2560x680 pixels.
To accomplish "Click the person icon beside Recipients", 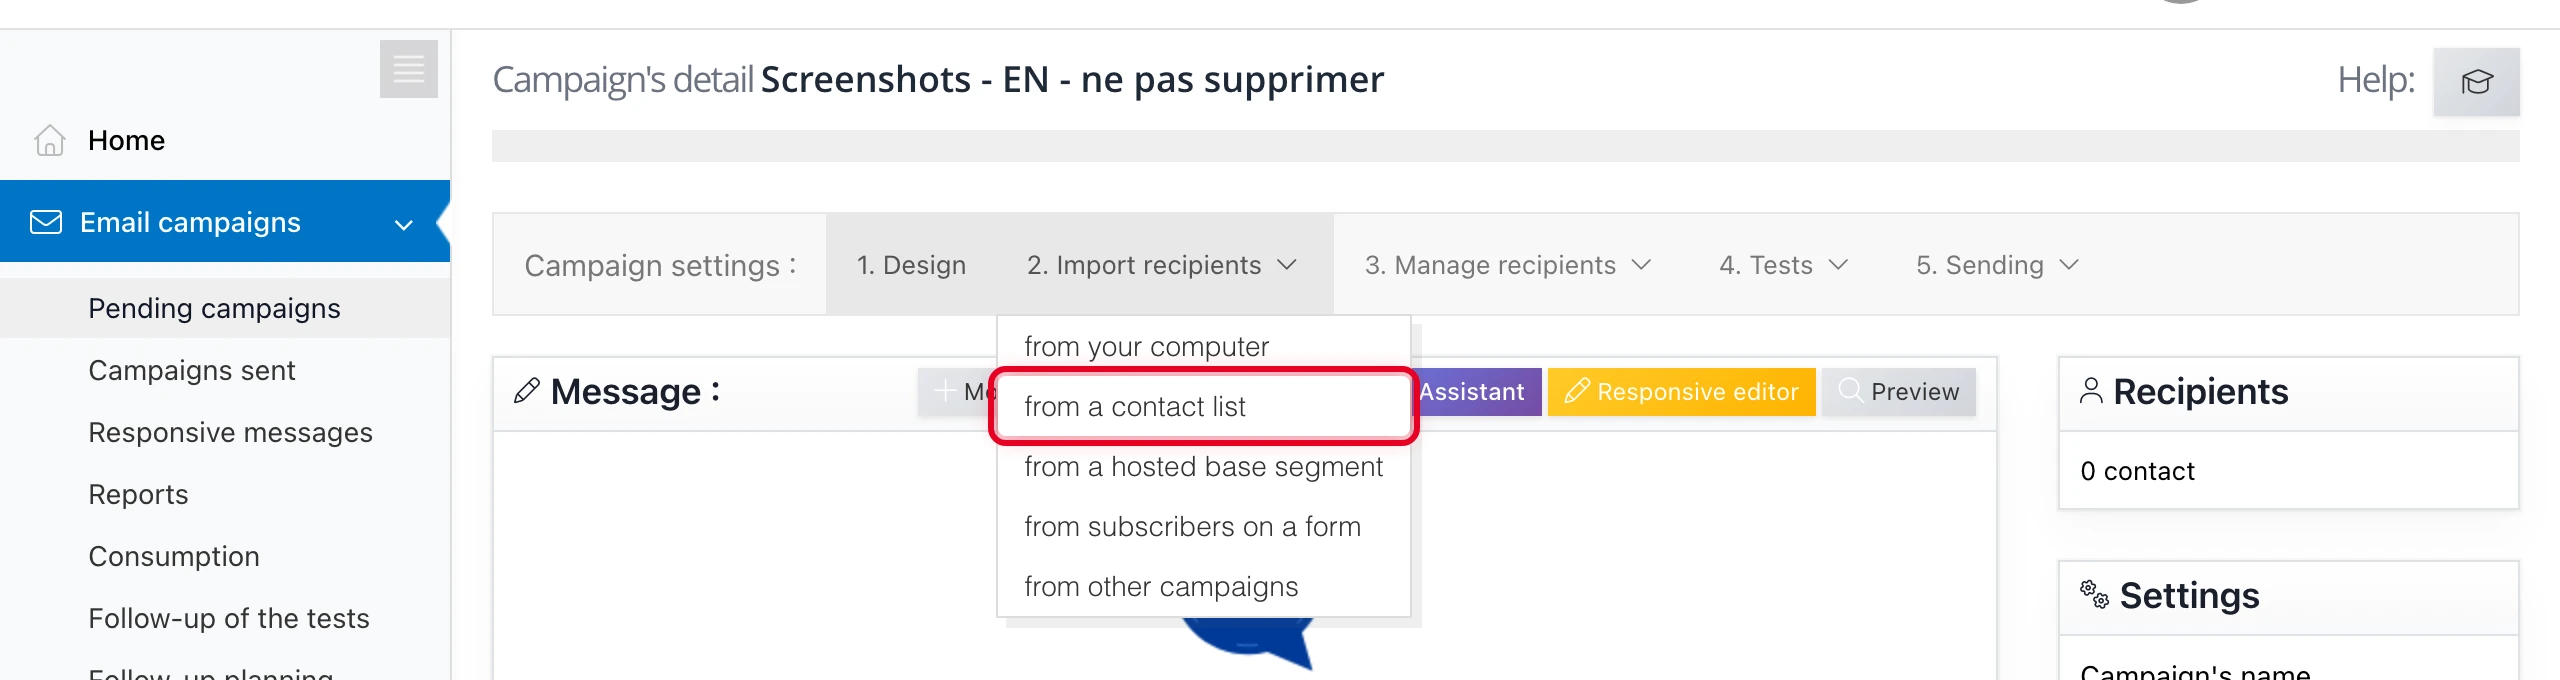I will click(2092, 391).
